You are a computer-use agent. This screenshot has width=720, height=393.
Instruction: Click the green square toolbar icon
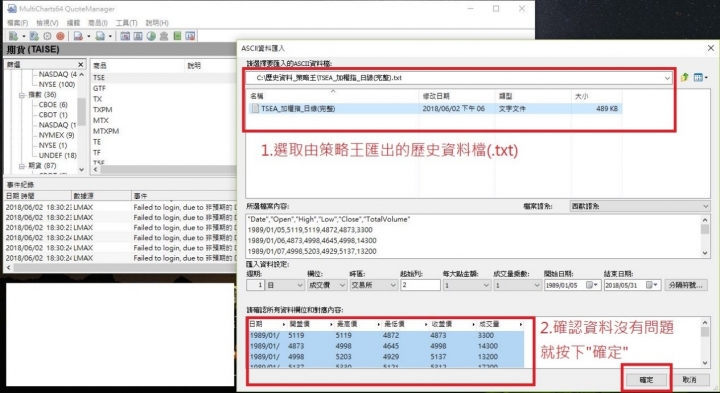177,36
